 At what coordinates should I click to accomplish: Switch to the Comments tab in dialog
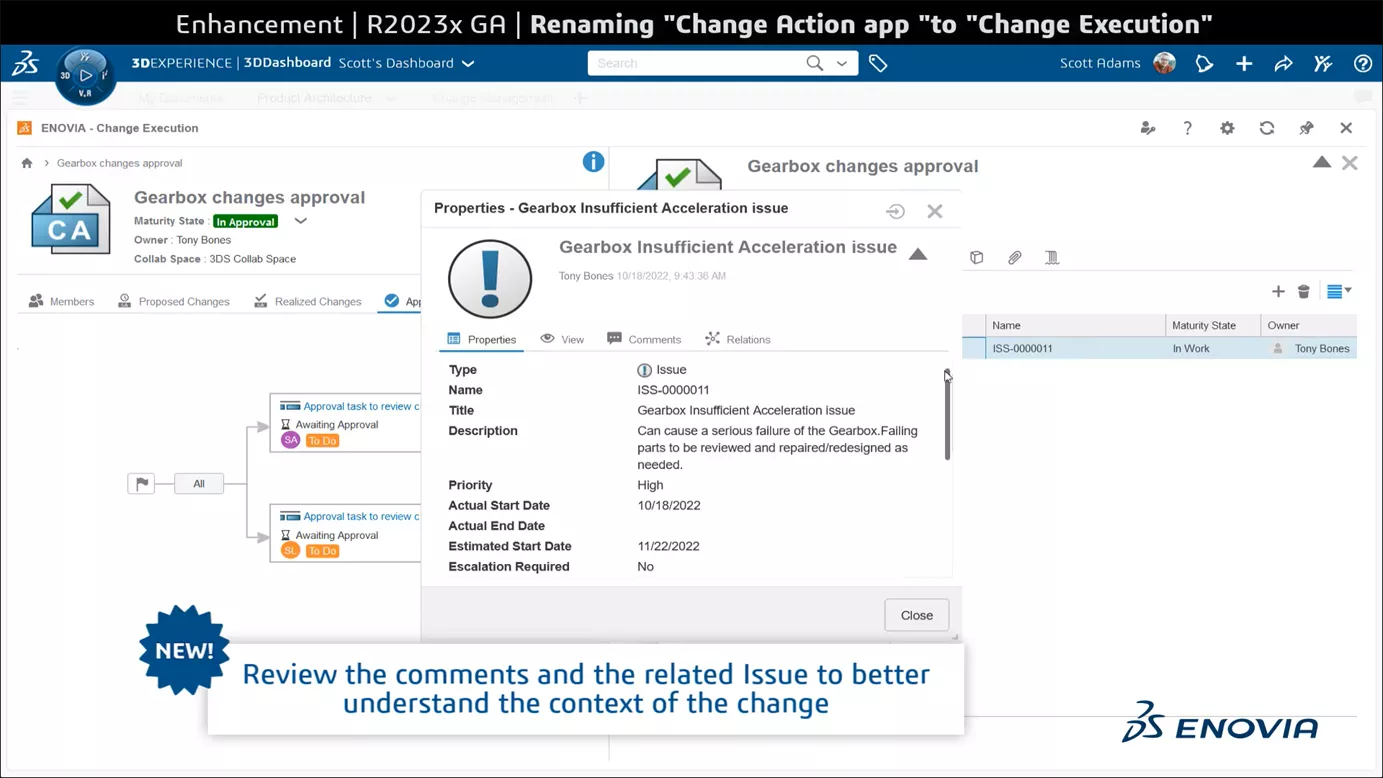(644, 339)
